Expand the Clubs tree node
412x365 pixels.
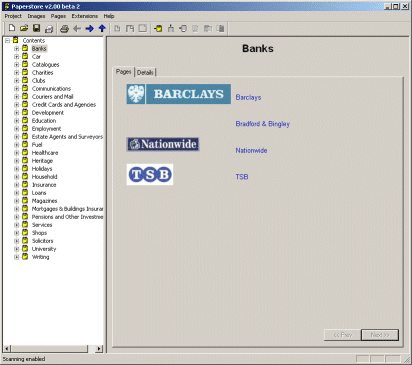tap(16, 81)
